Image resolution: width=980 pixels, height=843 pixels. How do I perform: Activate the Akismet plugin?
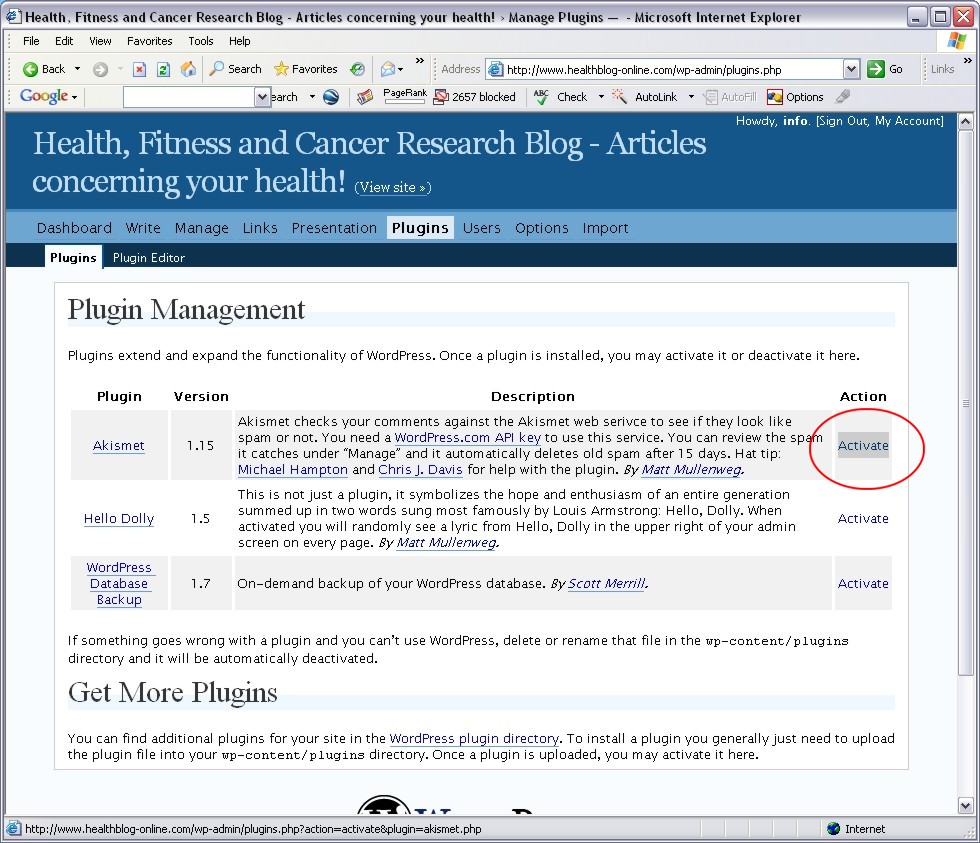tap(862, 445)
